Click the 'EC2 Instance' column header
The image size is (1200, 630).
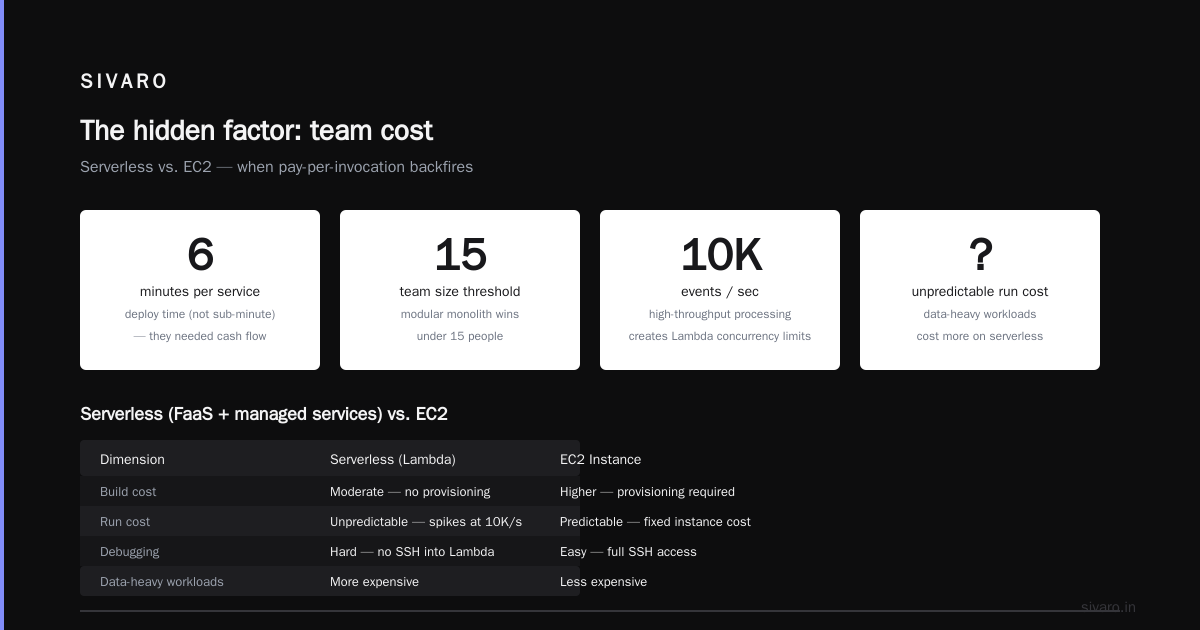tap(600, 460)
